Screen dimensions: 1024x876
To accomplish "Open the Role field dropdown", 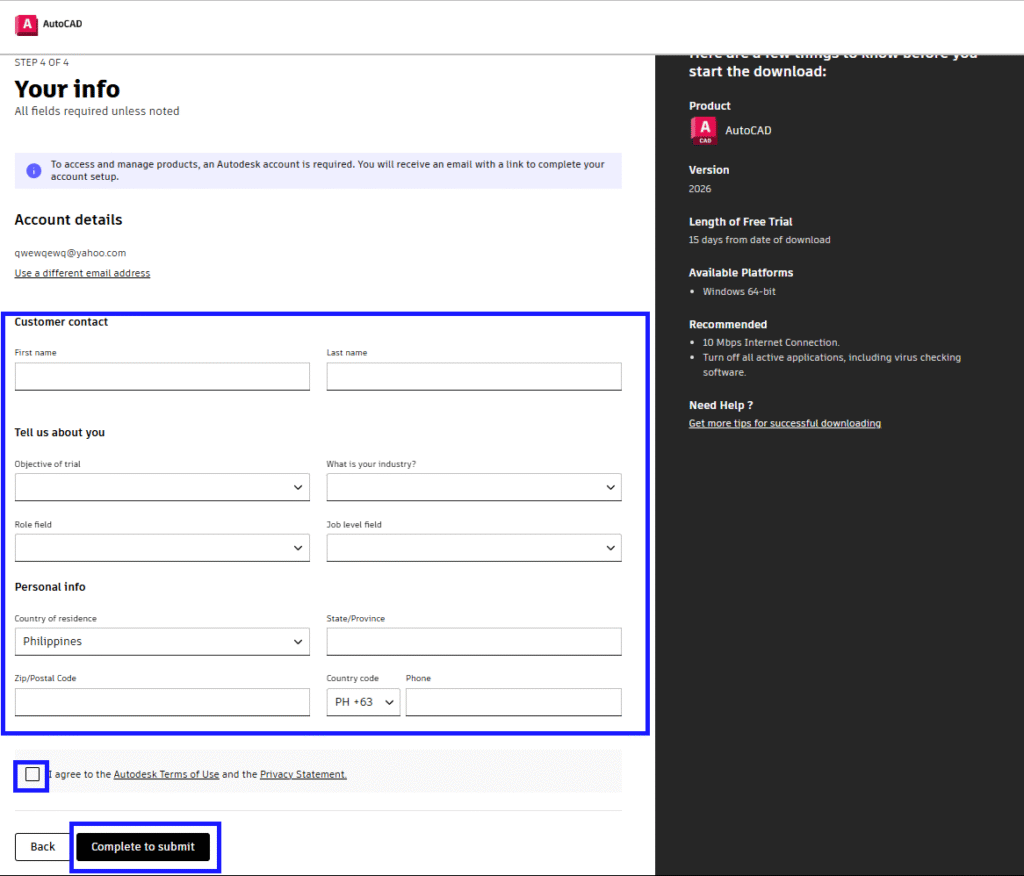I will [162, 548].
